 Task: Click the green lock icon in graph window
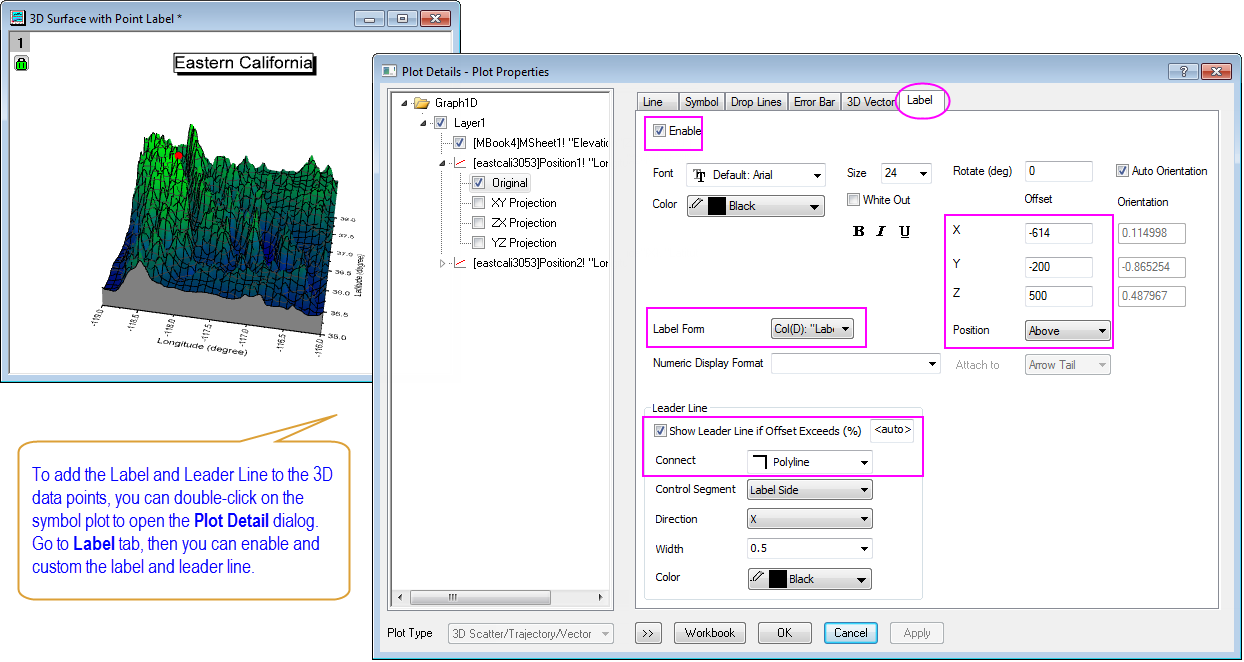pyautogui.click(x=21, y=63)
